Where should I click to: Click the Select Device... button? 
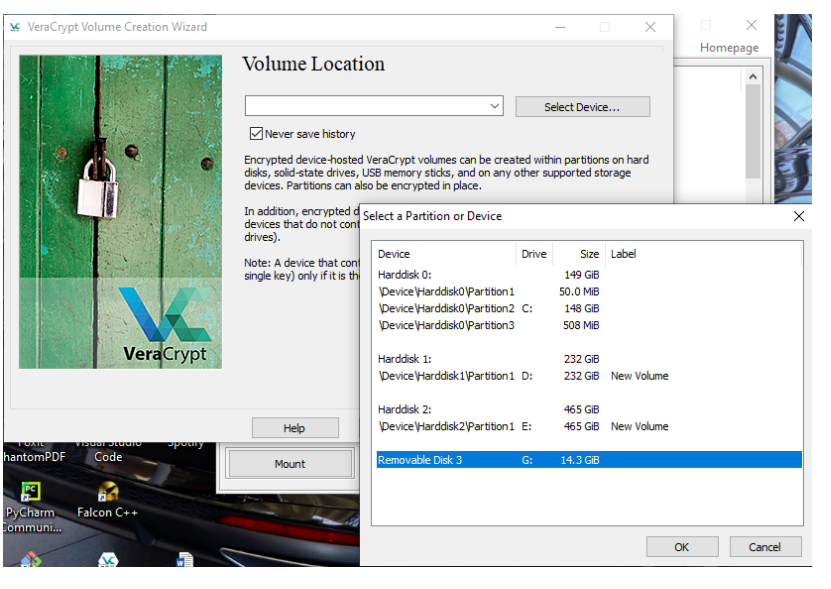tap(582, 107)
